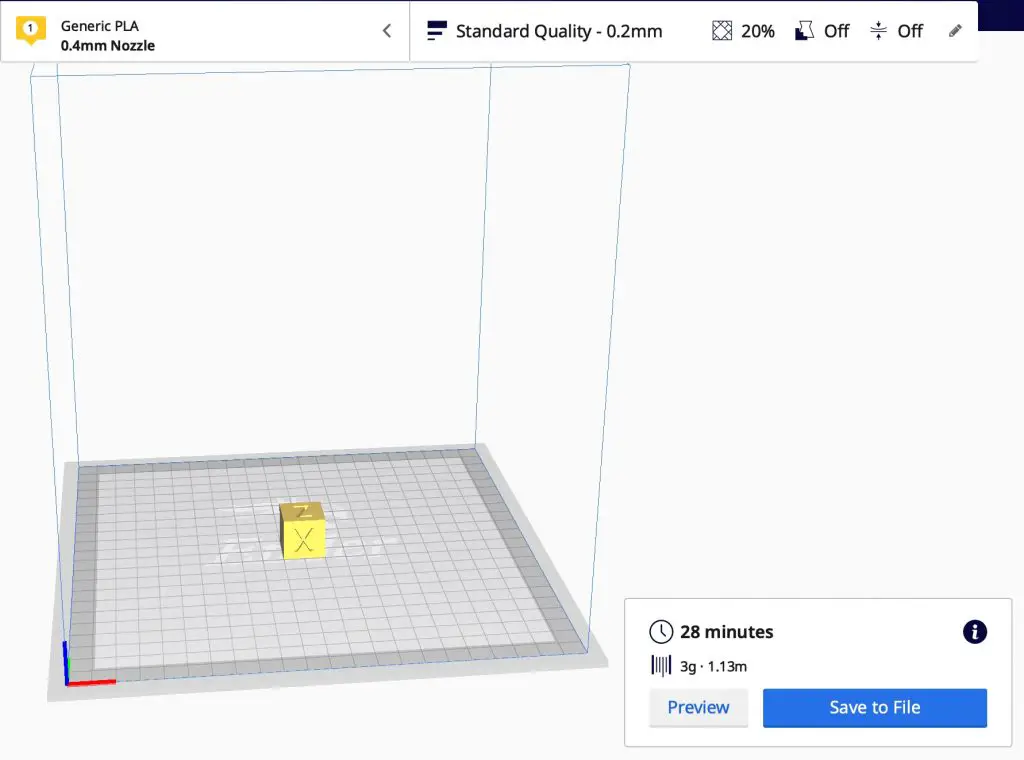Click the build plate adhesion icon labeled Off
This screenshot has width=1024, height=760.
pyautogui.click(x=877, y=31)
